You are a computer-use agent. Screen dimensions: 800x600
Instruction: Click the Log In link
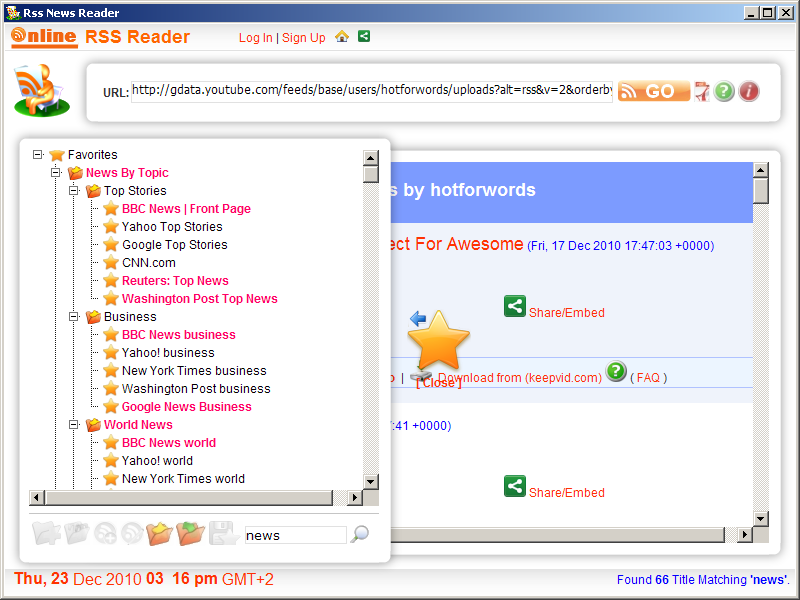click(x=256, y=38)
